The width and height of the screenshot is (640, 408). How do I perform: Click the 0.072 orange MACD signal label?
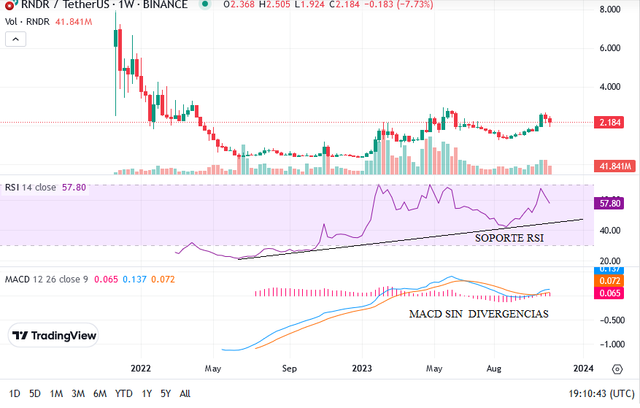click(609, 281)
